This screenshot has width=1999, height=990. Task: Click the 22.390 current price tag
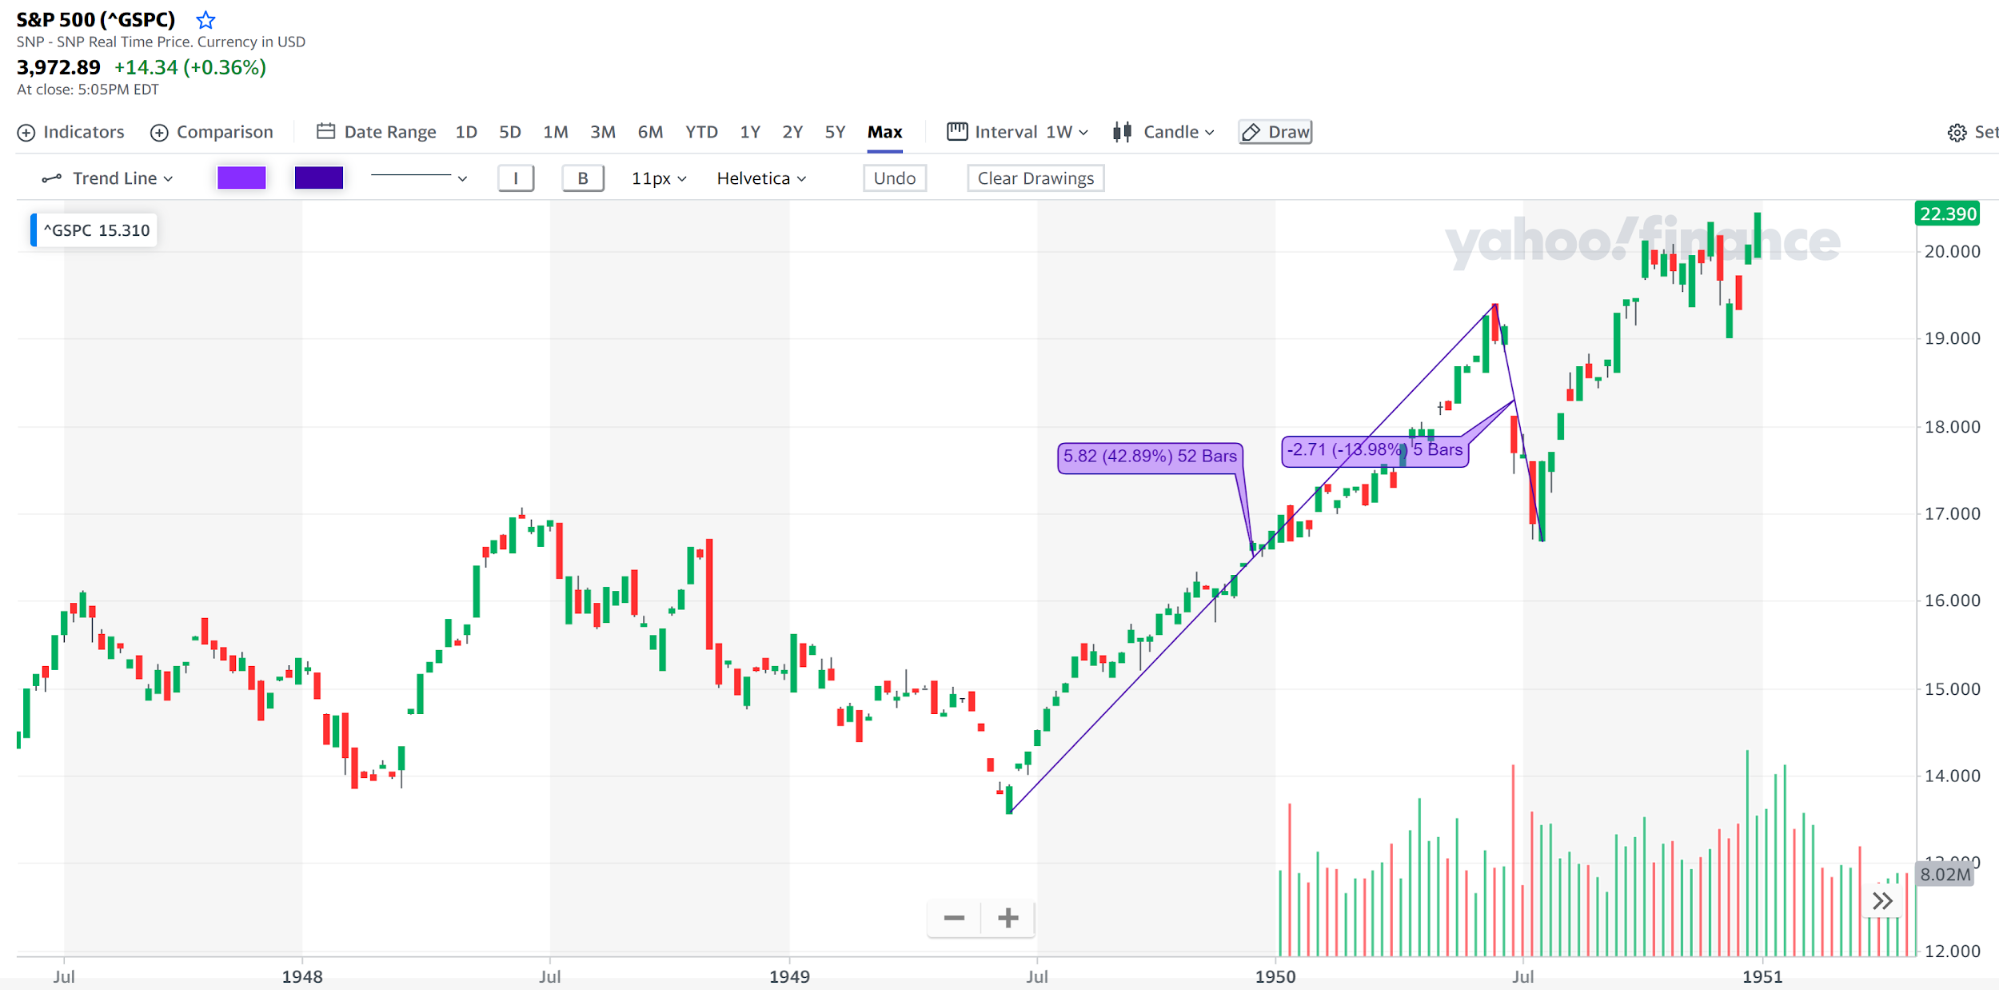(x=1948, y=214)
